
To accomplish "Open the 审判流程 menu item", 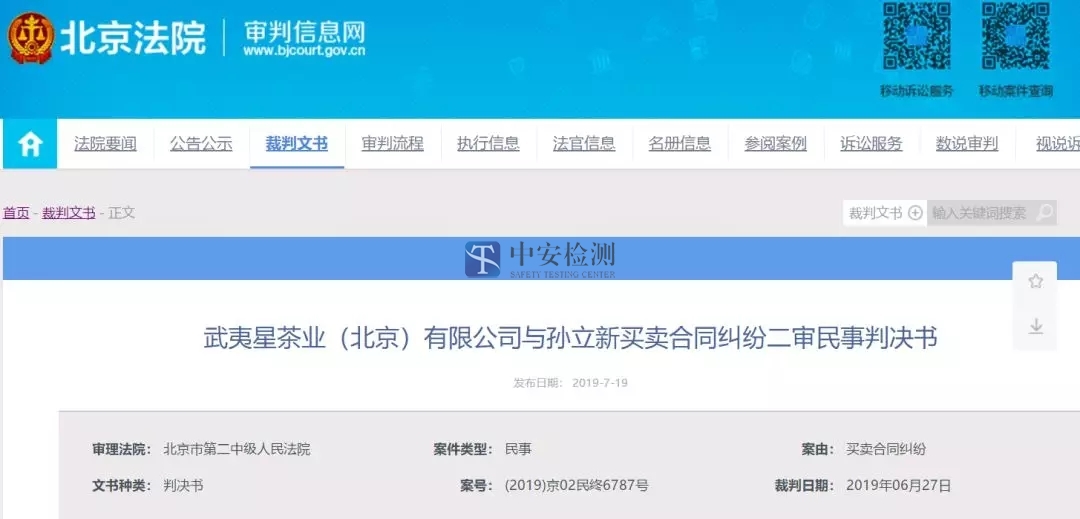I will pyautogui.click(x=392, y=144).
